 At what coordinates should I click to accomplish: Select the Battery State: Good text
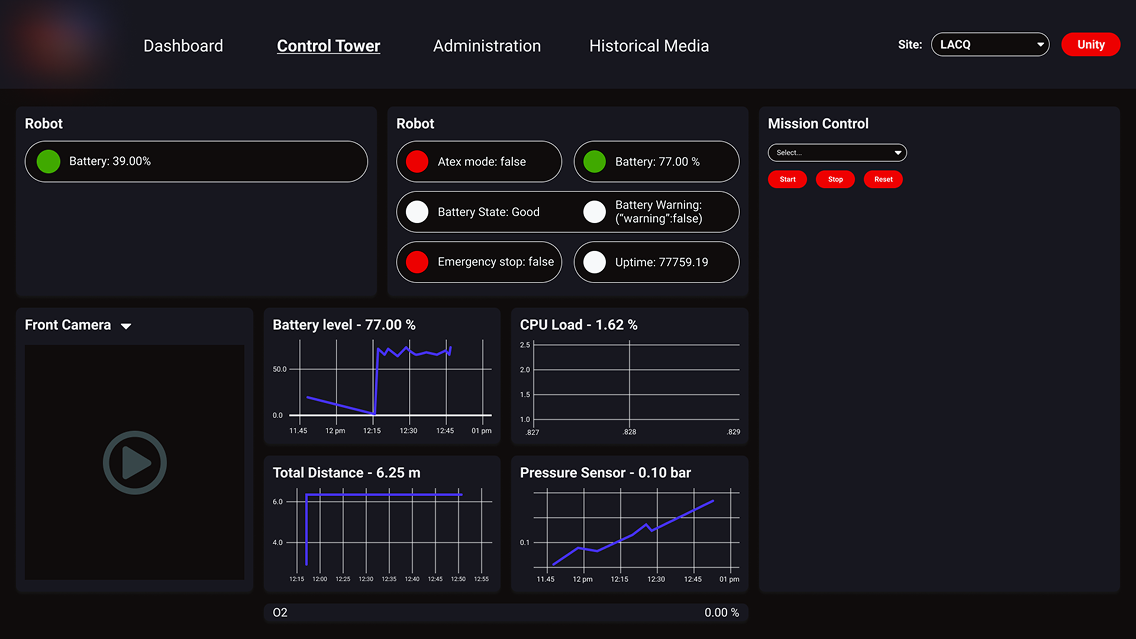[488, 212]
